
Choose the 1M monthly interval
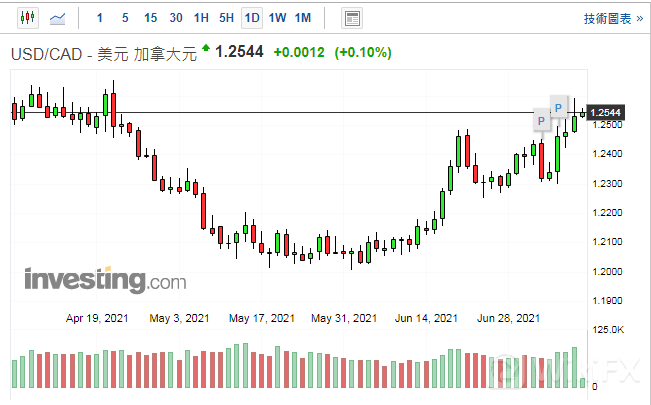click(x=303, y=18)
